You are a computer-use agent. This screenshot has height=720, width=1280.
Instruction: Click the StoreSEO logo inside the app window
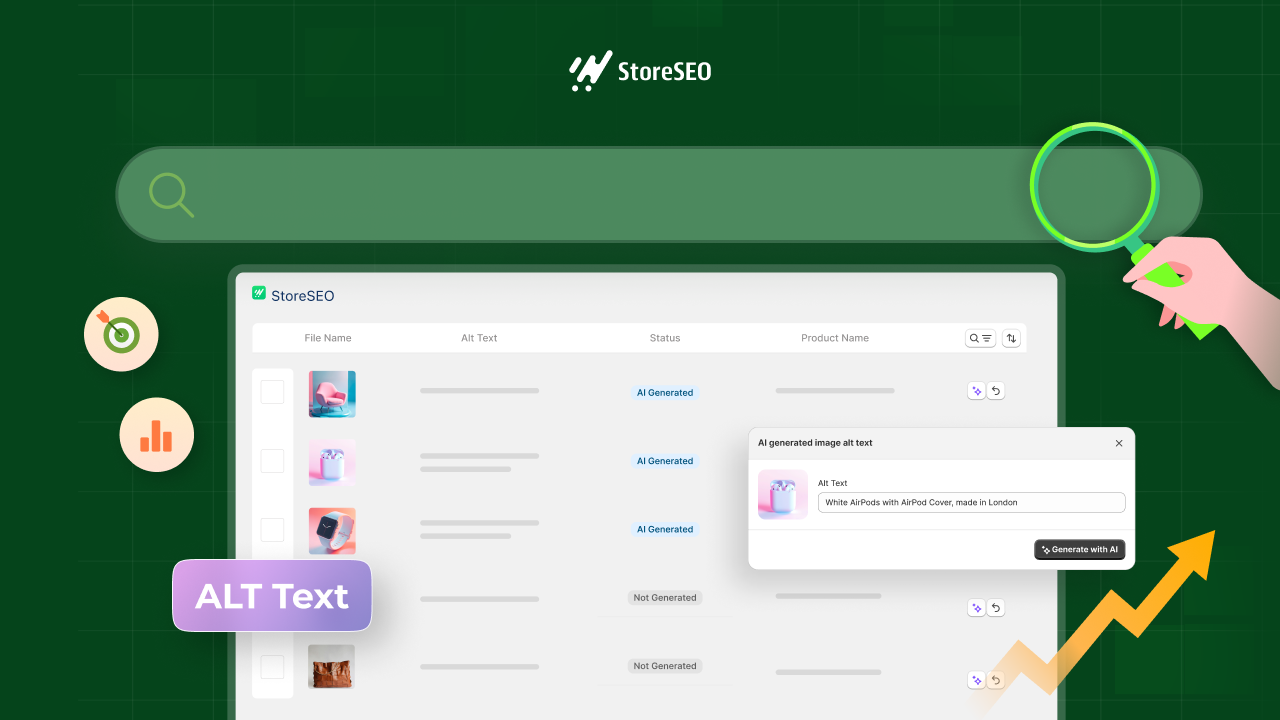coord(293,295)
